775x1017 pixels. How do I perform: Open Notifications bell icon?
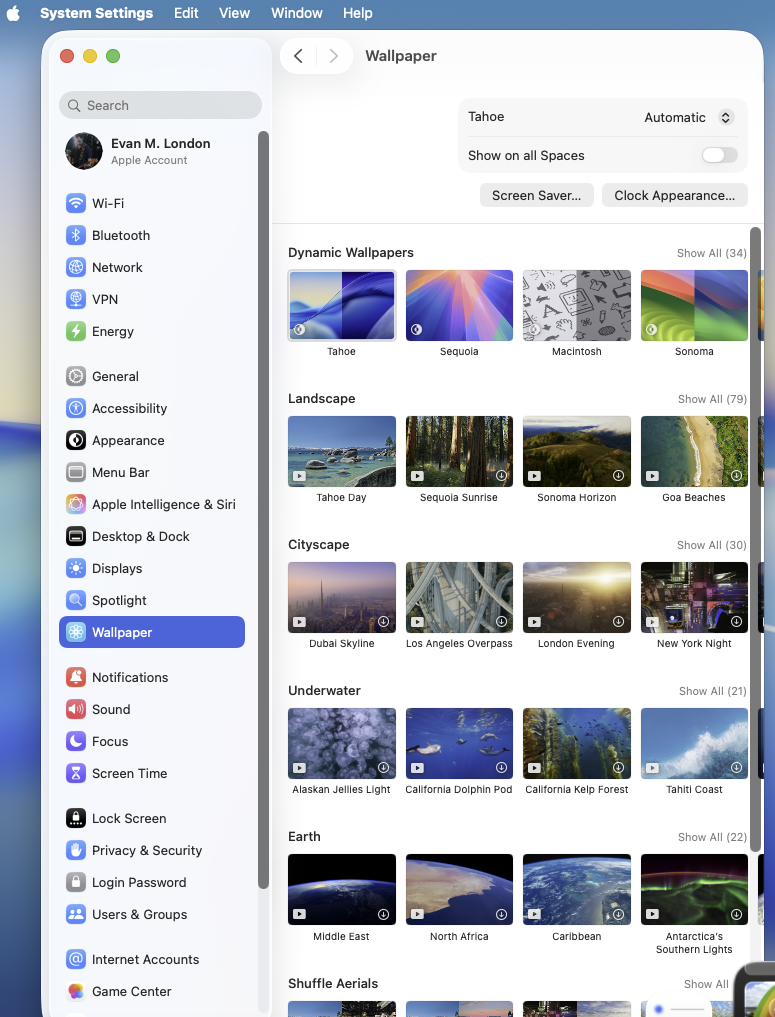(x=76, y=676)
